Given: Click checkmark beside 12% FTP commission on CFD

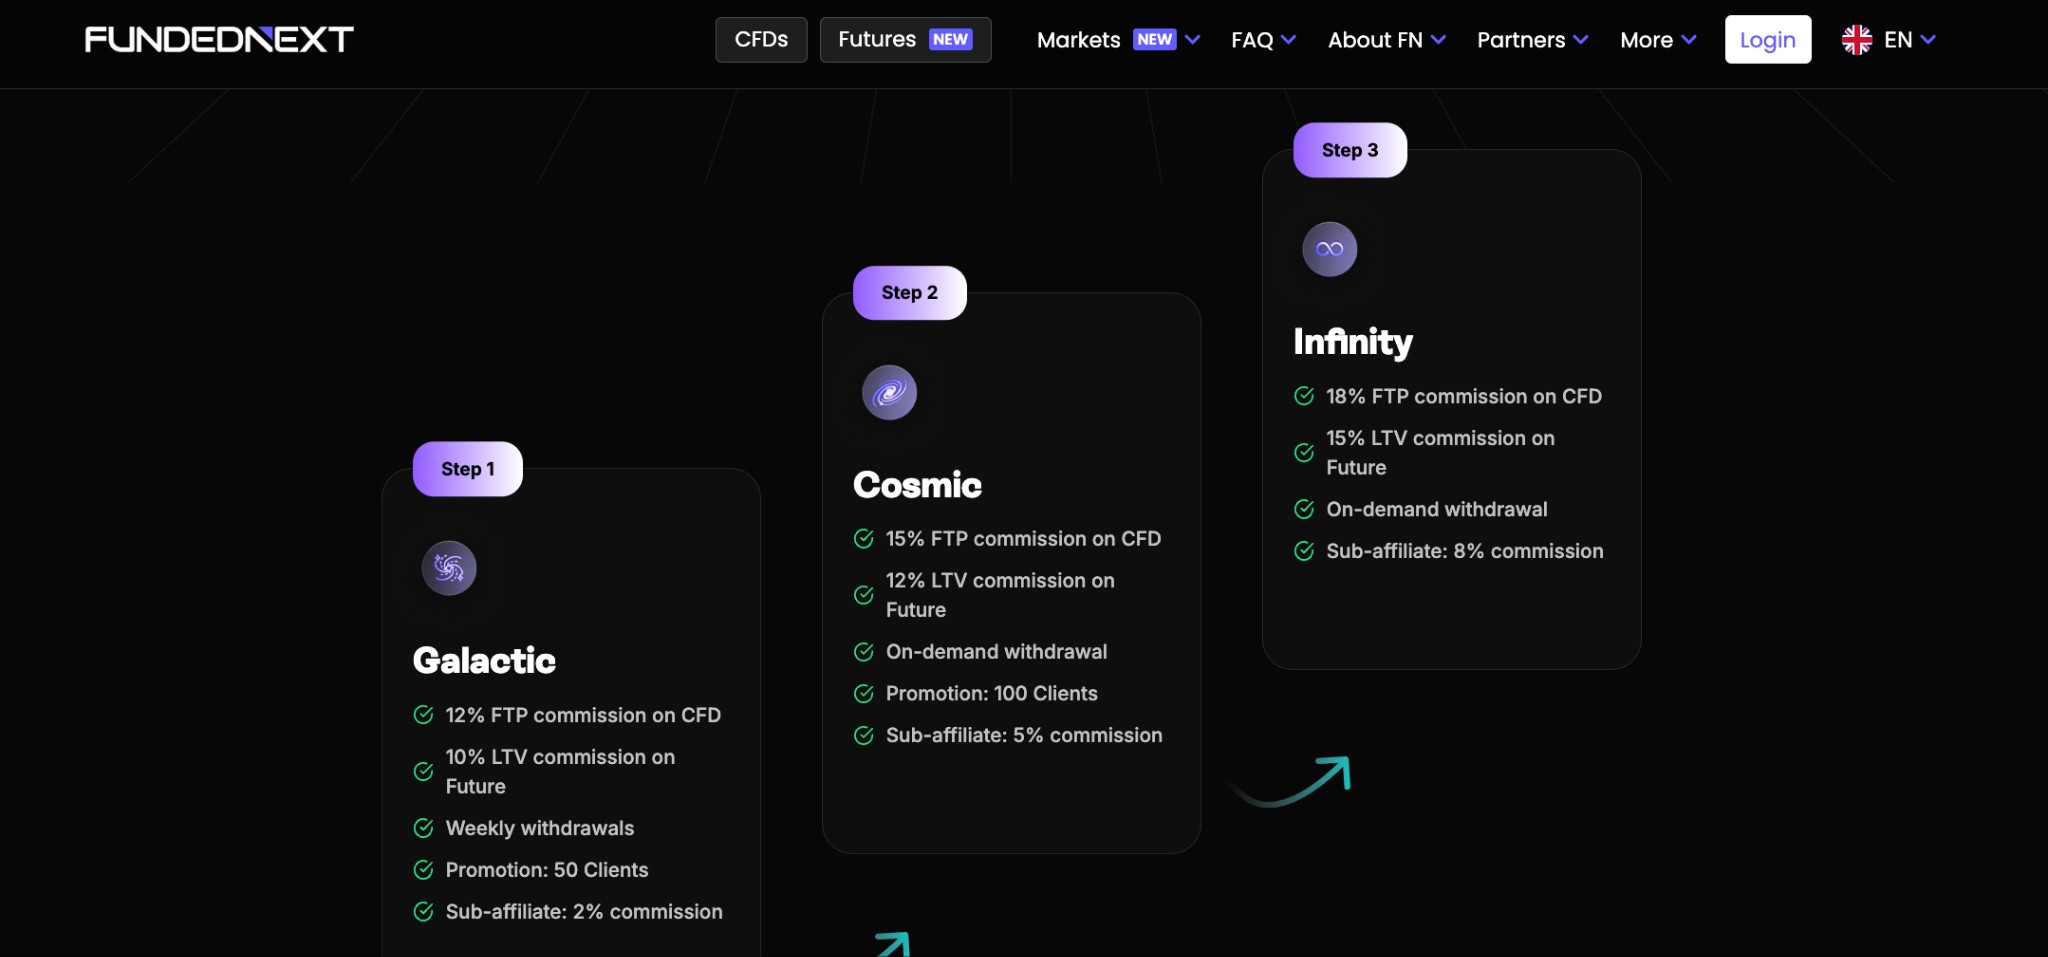Looking at the screenshot, I should point(423,715).
